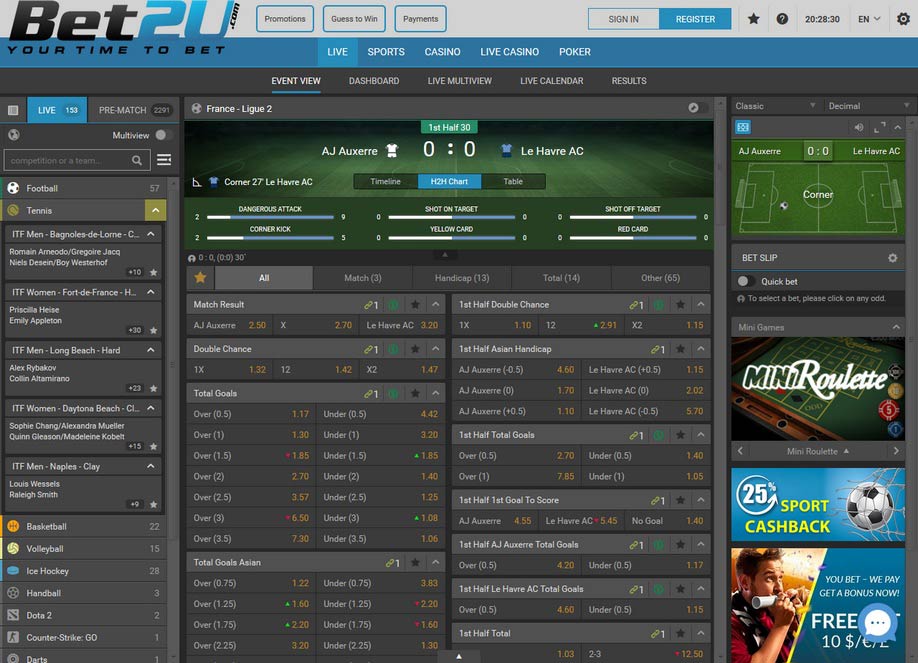Select Ice Hockey in the sports list
918x663 pixels.
pyautogui.click(x=83, y=570)
